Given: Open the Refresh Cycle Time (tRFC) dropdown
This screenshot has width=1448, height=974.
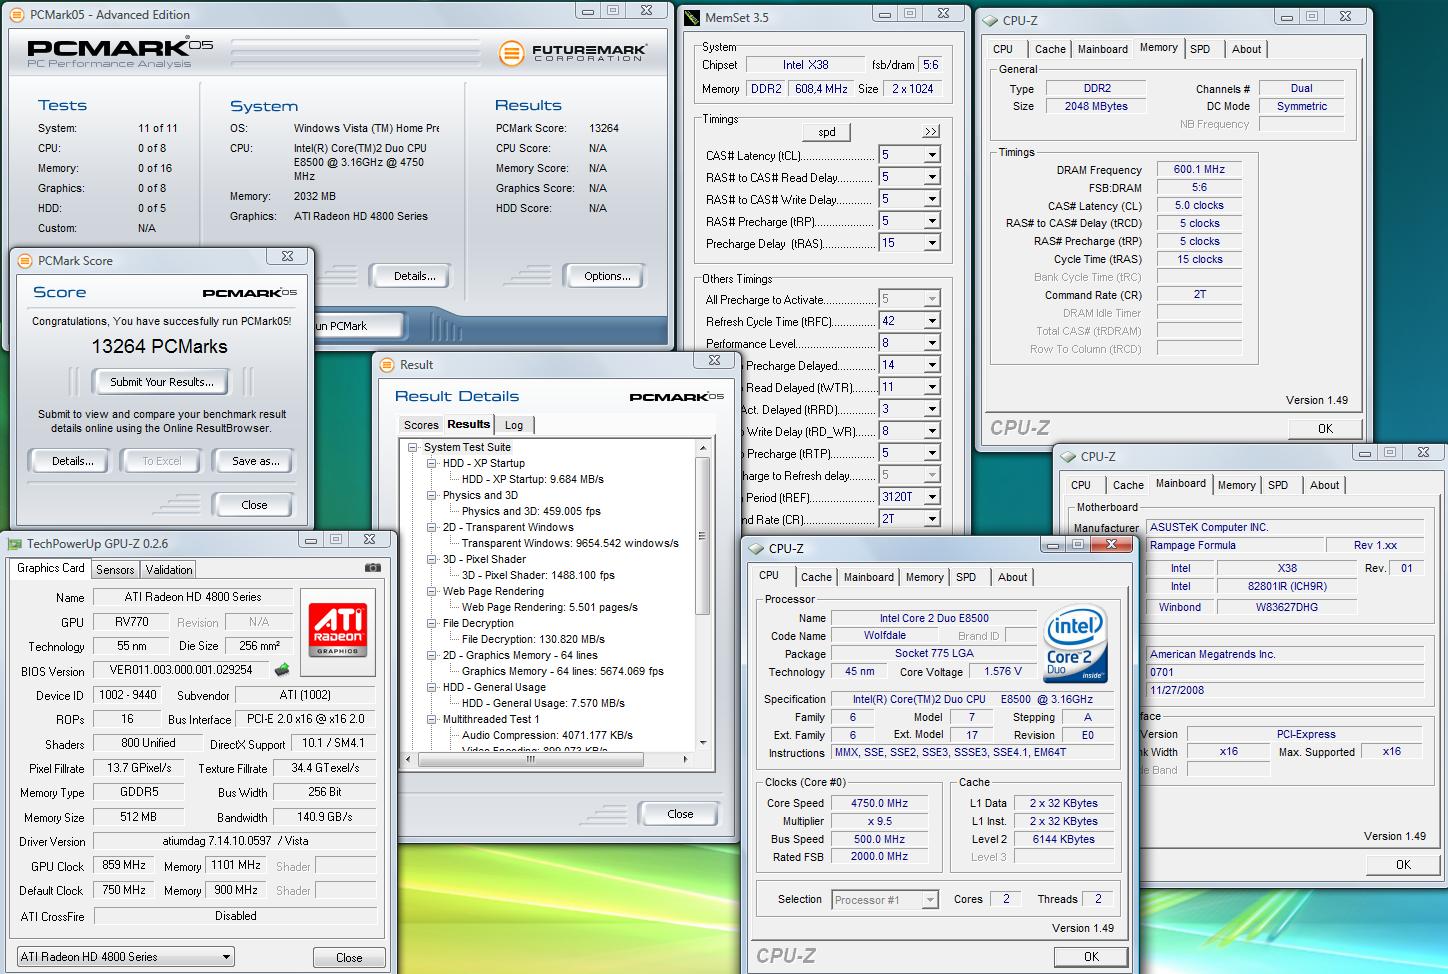Looking at the screenshot, I should point(931,321).
